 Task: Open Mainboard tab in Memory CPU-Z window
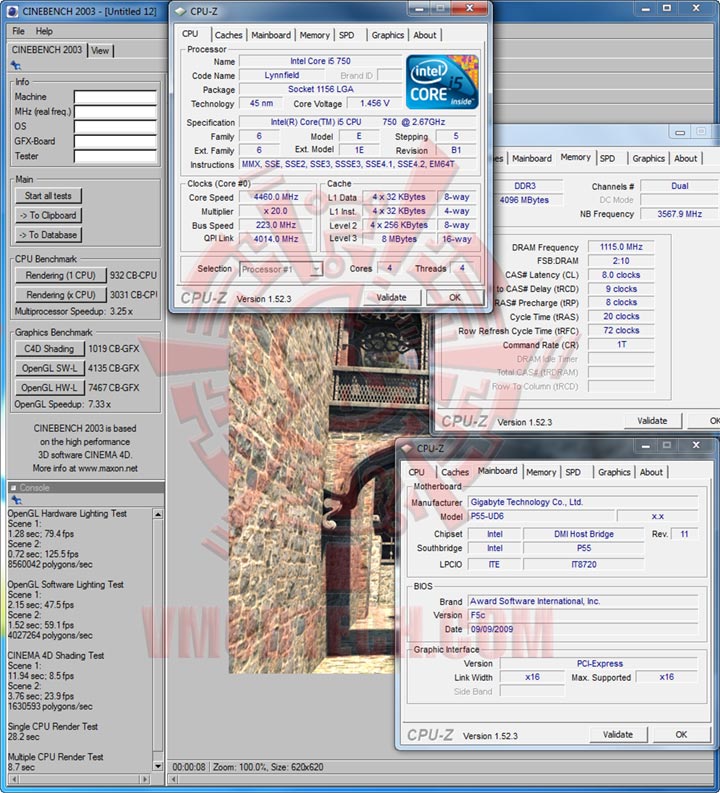tap(532, 158)
